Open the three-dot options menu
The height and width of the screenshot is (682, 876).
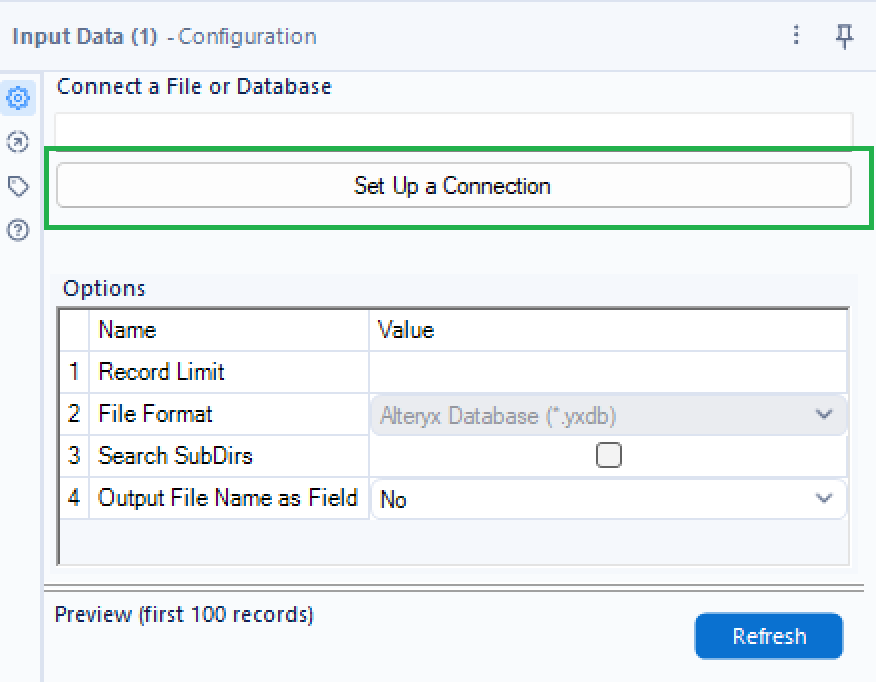[x=796, y=36]
